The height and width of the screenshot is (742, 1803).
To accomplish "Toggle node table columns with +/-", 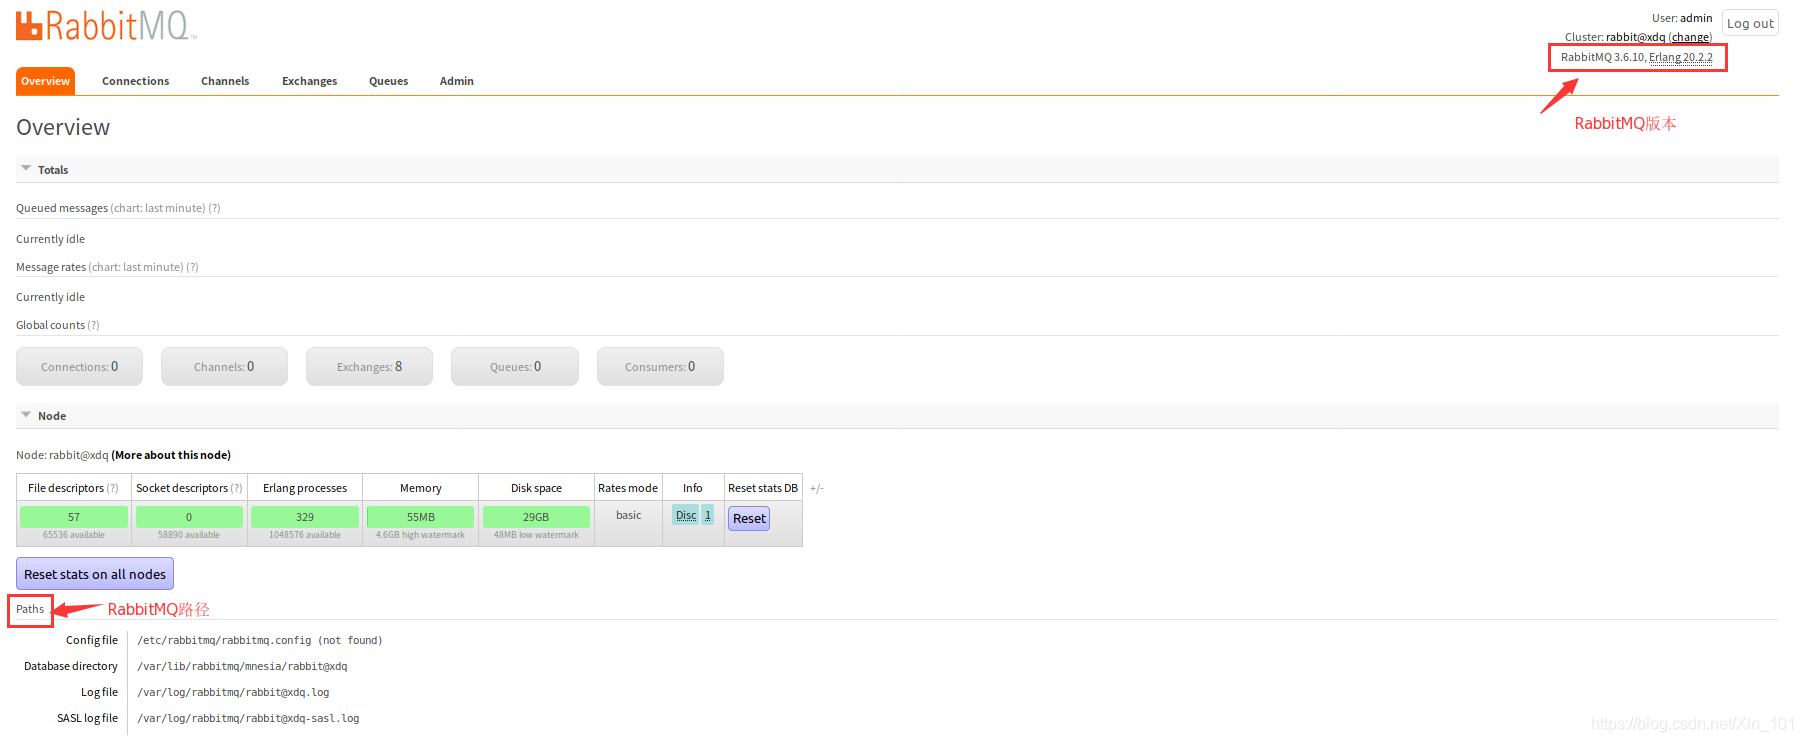I will point(817,488).
